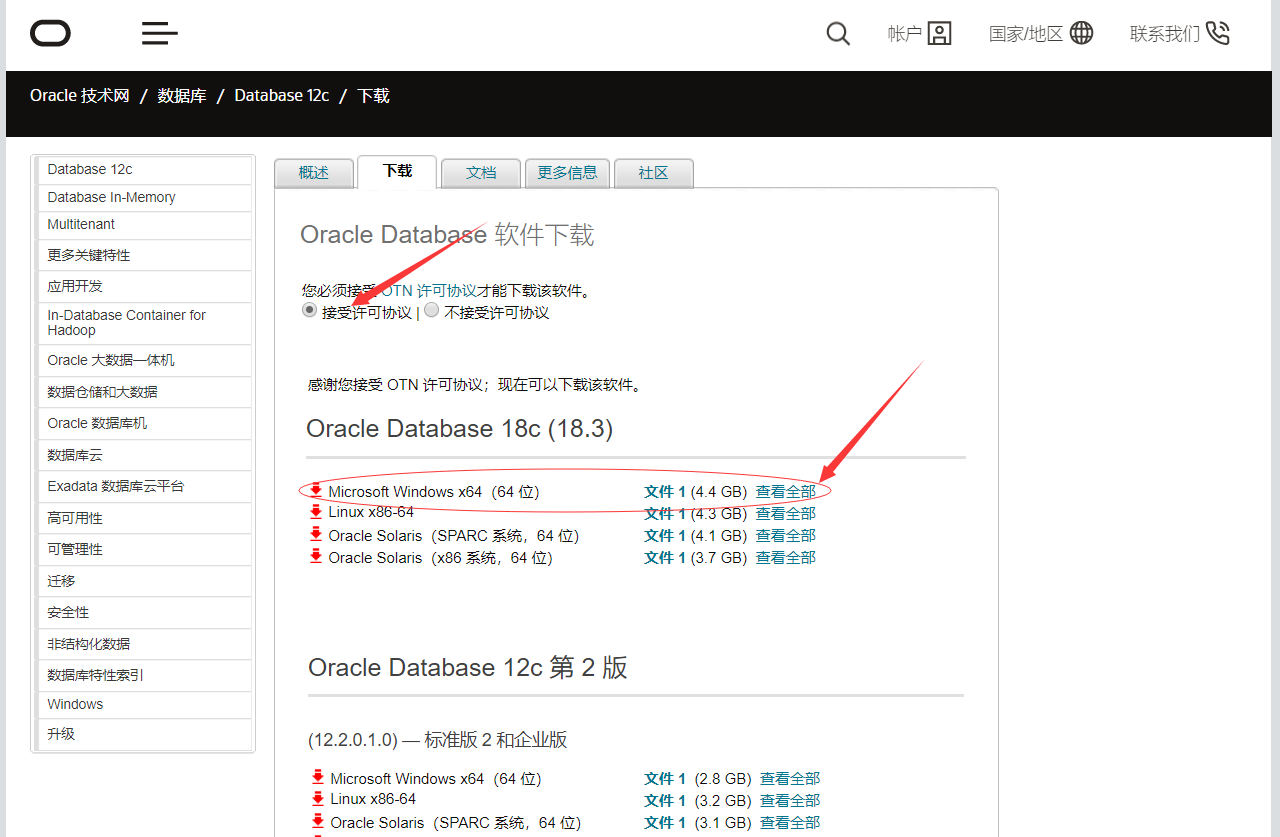Screen dimensions: 1280x837
Task: Open Oracle 大数据一体机 sidebar item
Action: pyautogui.click(x=144, y=360)
